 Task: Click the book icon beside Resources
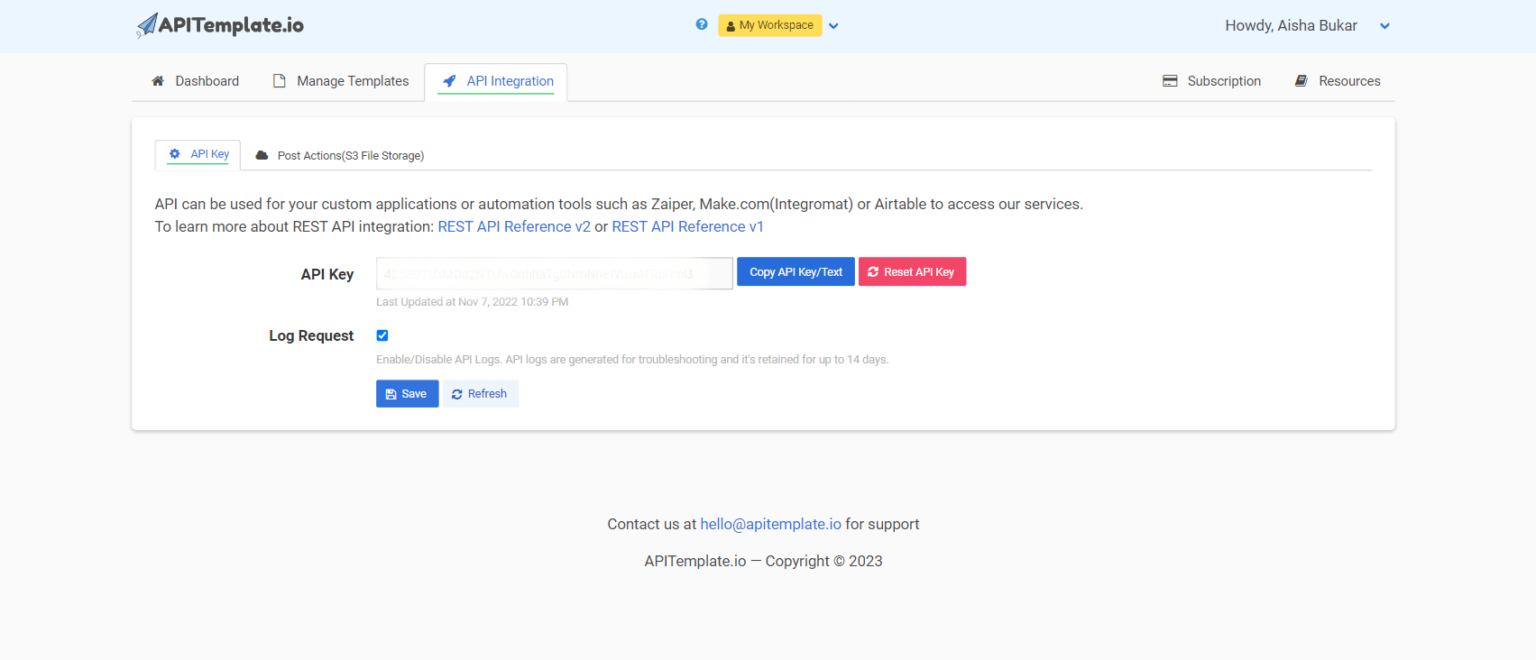pos(1301,81)
